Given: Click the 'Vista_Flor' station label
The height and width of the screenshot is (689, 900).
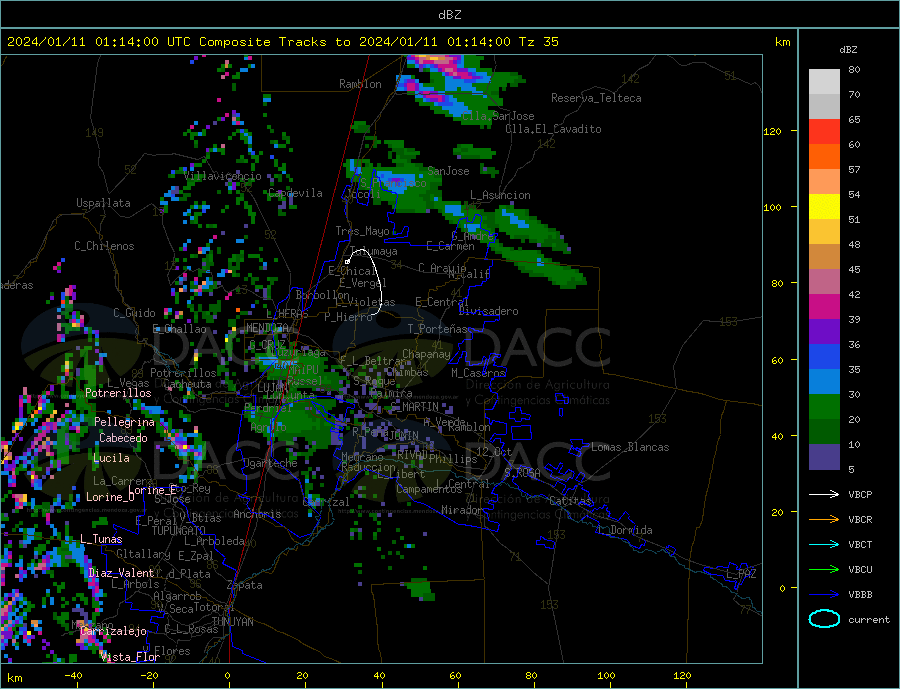Looking at the screenshot, I should click(130, 657).
